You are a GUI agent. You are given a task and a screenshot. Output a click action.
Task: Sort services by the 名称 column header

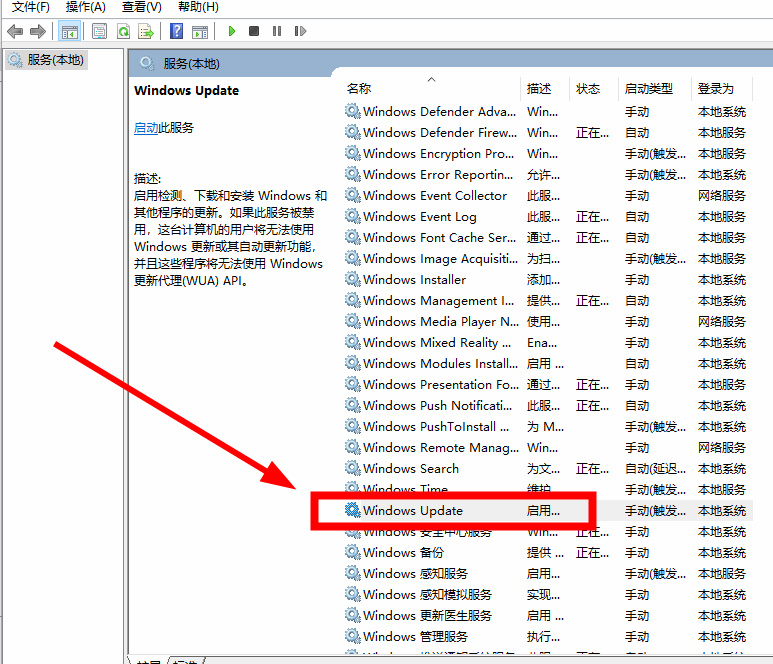coord(359,89)
